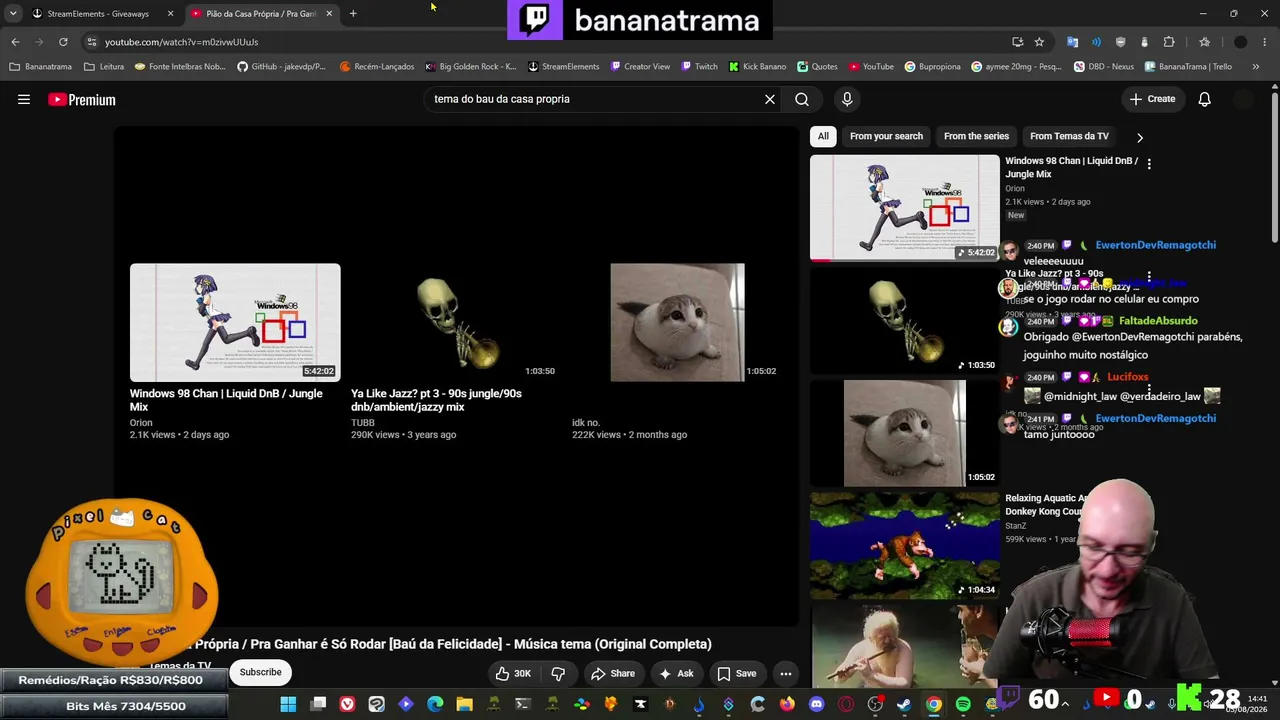Open the Kick Banano bookmark
This screenshot has width=1280, height=720.
coord(757,67)
